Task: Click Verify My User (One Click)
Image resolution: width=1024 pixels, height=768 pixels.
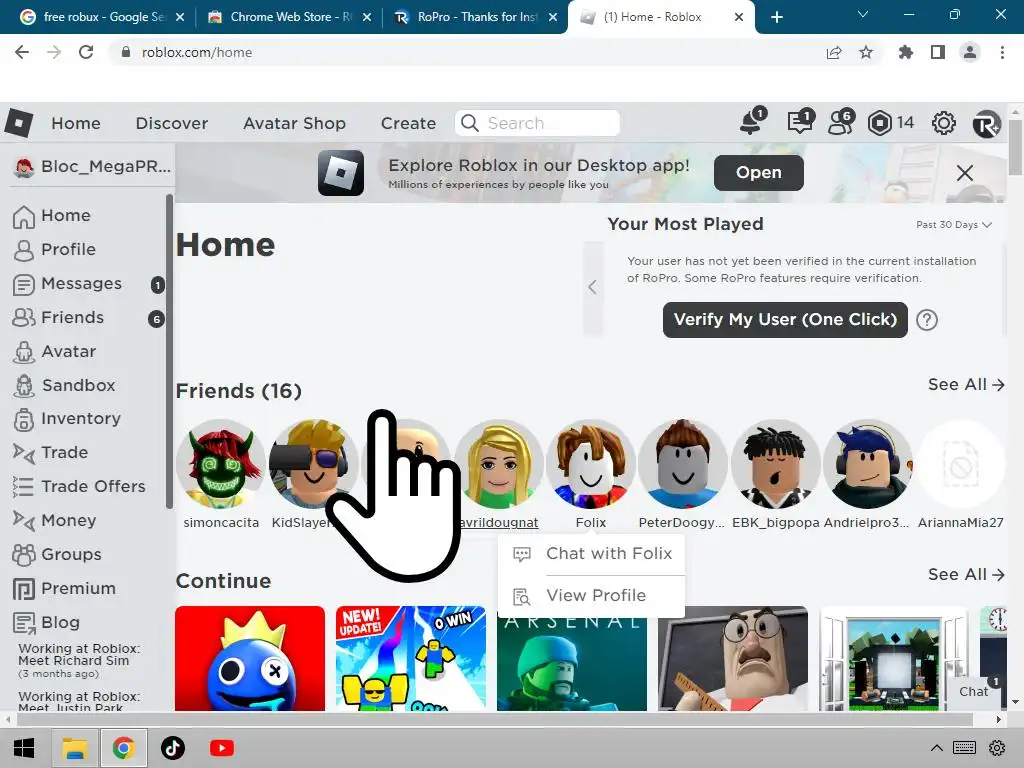Action: point(785,320)
